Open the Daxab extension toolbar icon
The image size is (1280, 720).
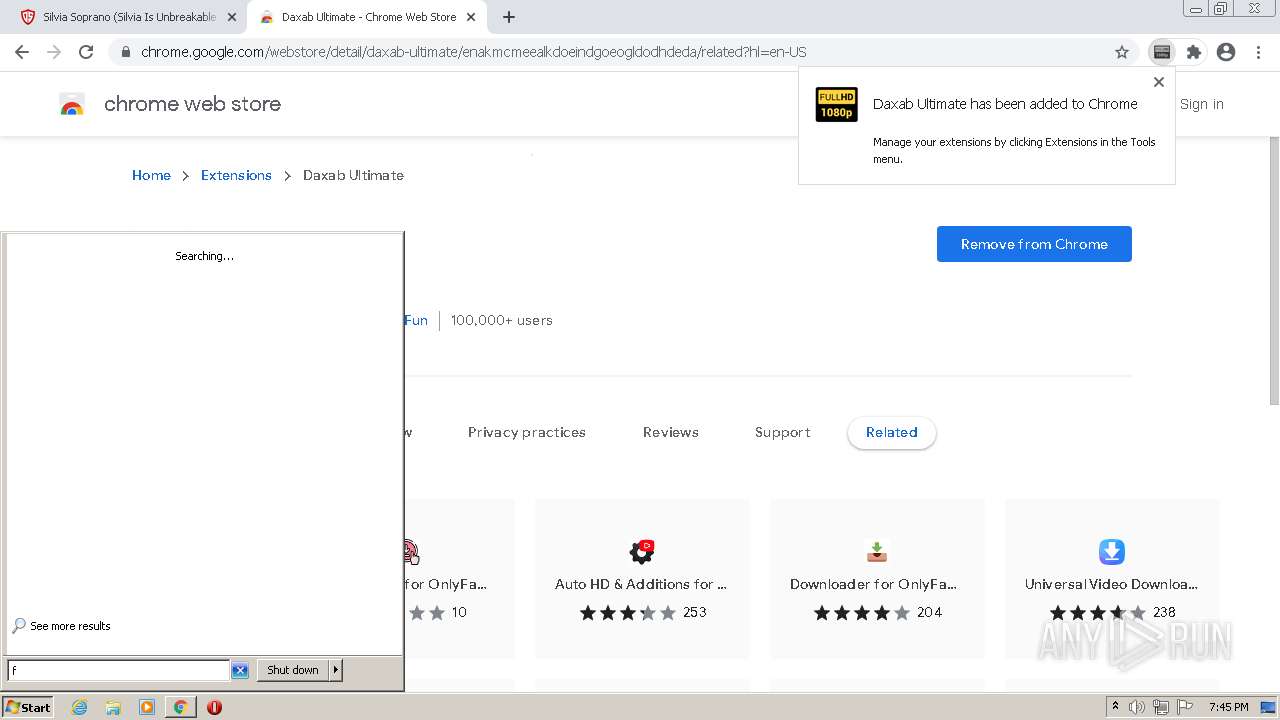pos(1161,52)
